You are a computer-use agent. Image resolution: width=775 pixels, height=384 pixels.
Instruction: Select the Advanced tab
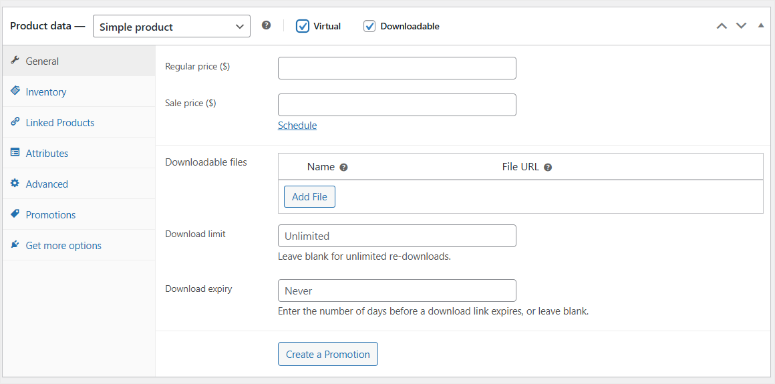point(79,184)
